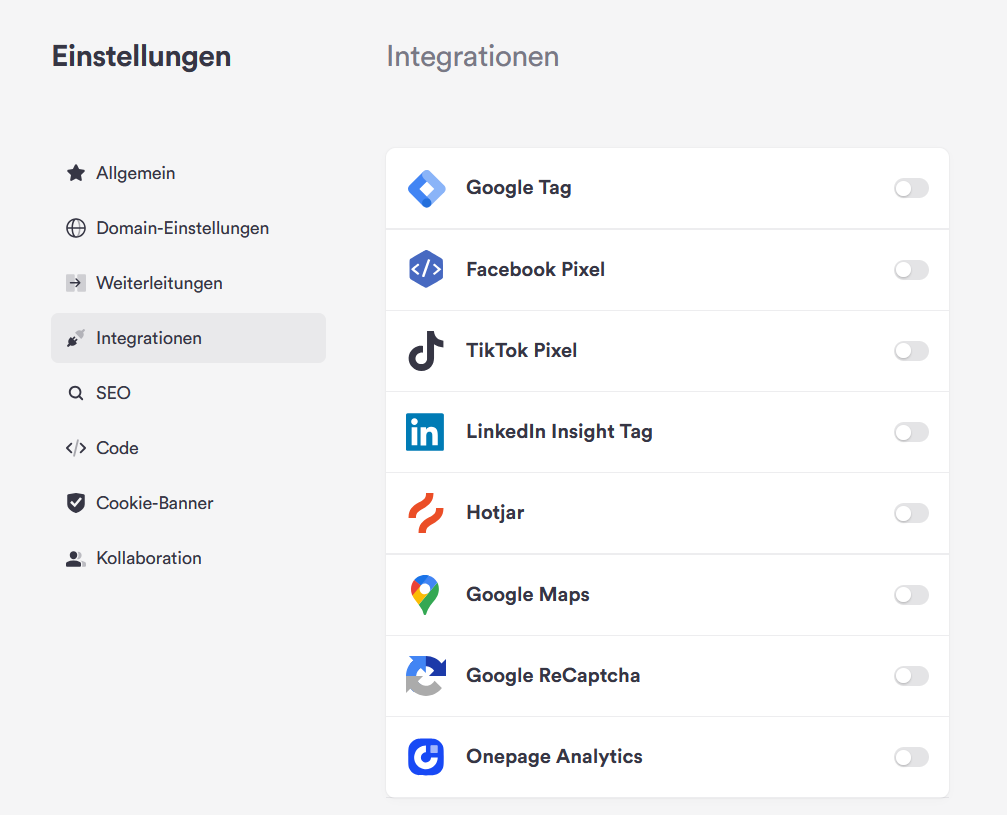Click the LinkedIn Insight Tag label

pos(559,432)
